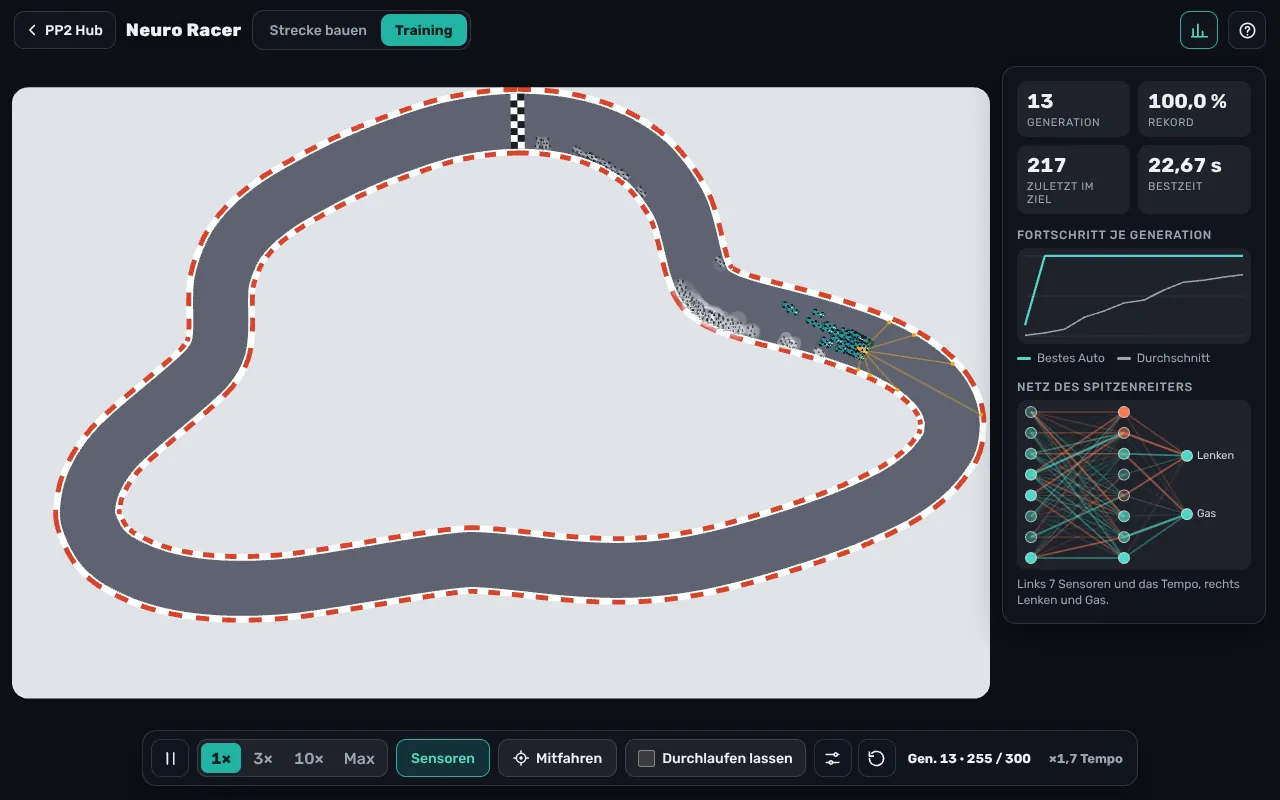Set simulation speed to 10×
The image size is (1280, 800).
point(309,758)
